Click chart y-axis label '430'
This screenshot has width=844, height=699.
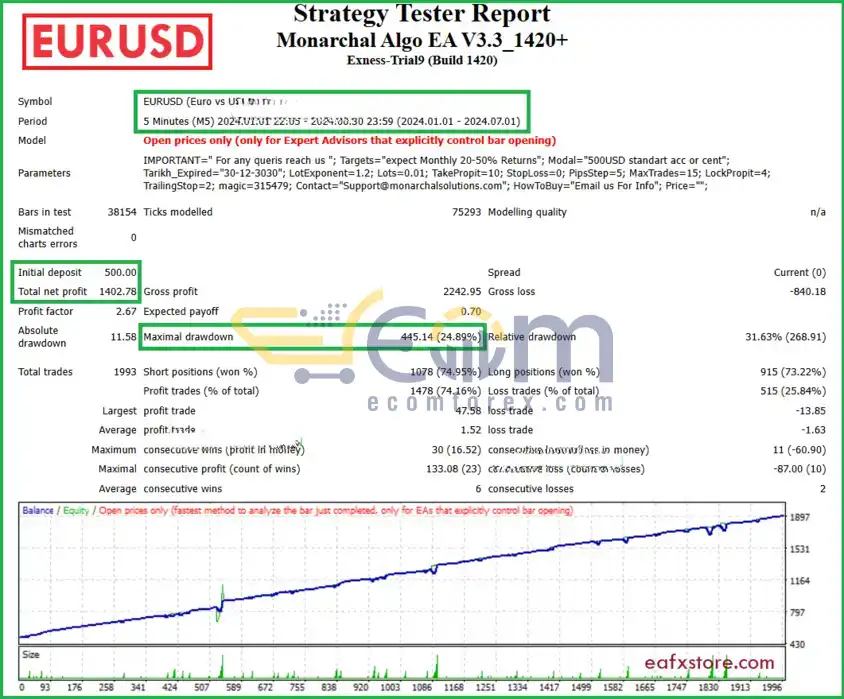coord(797,645)
